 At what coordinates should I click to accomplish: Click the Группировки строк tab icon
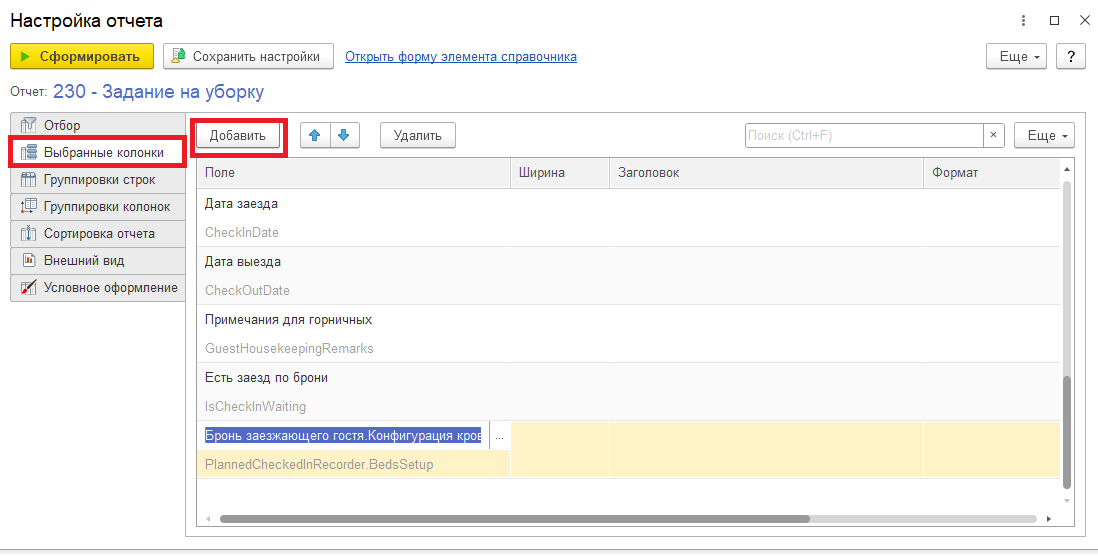28,179
